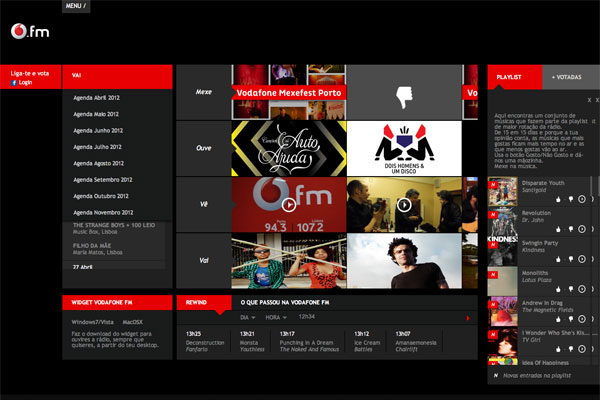Like Andrew in Drag with thumbs-up
600x400 pixels.
coord(558,319)
